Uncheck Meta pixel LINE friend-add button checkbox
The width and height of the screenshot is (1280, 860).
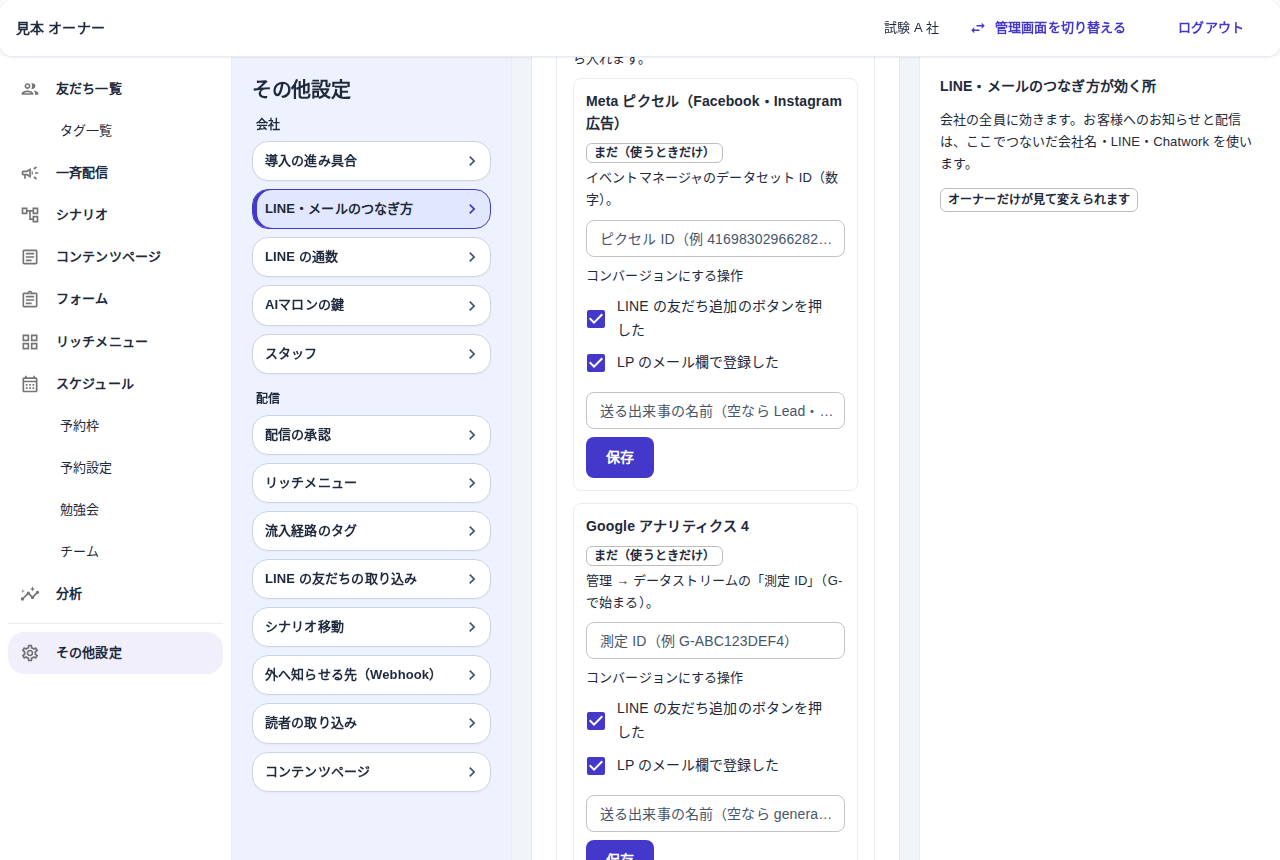pyautogui.click(x=596, y=319)
